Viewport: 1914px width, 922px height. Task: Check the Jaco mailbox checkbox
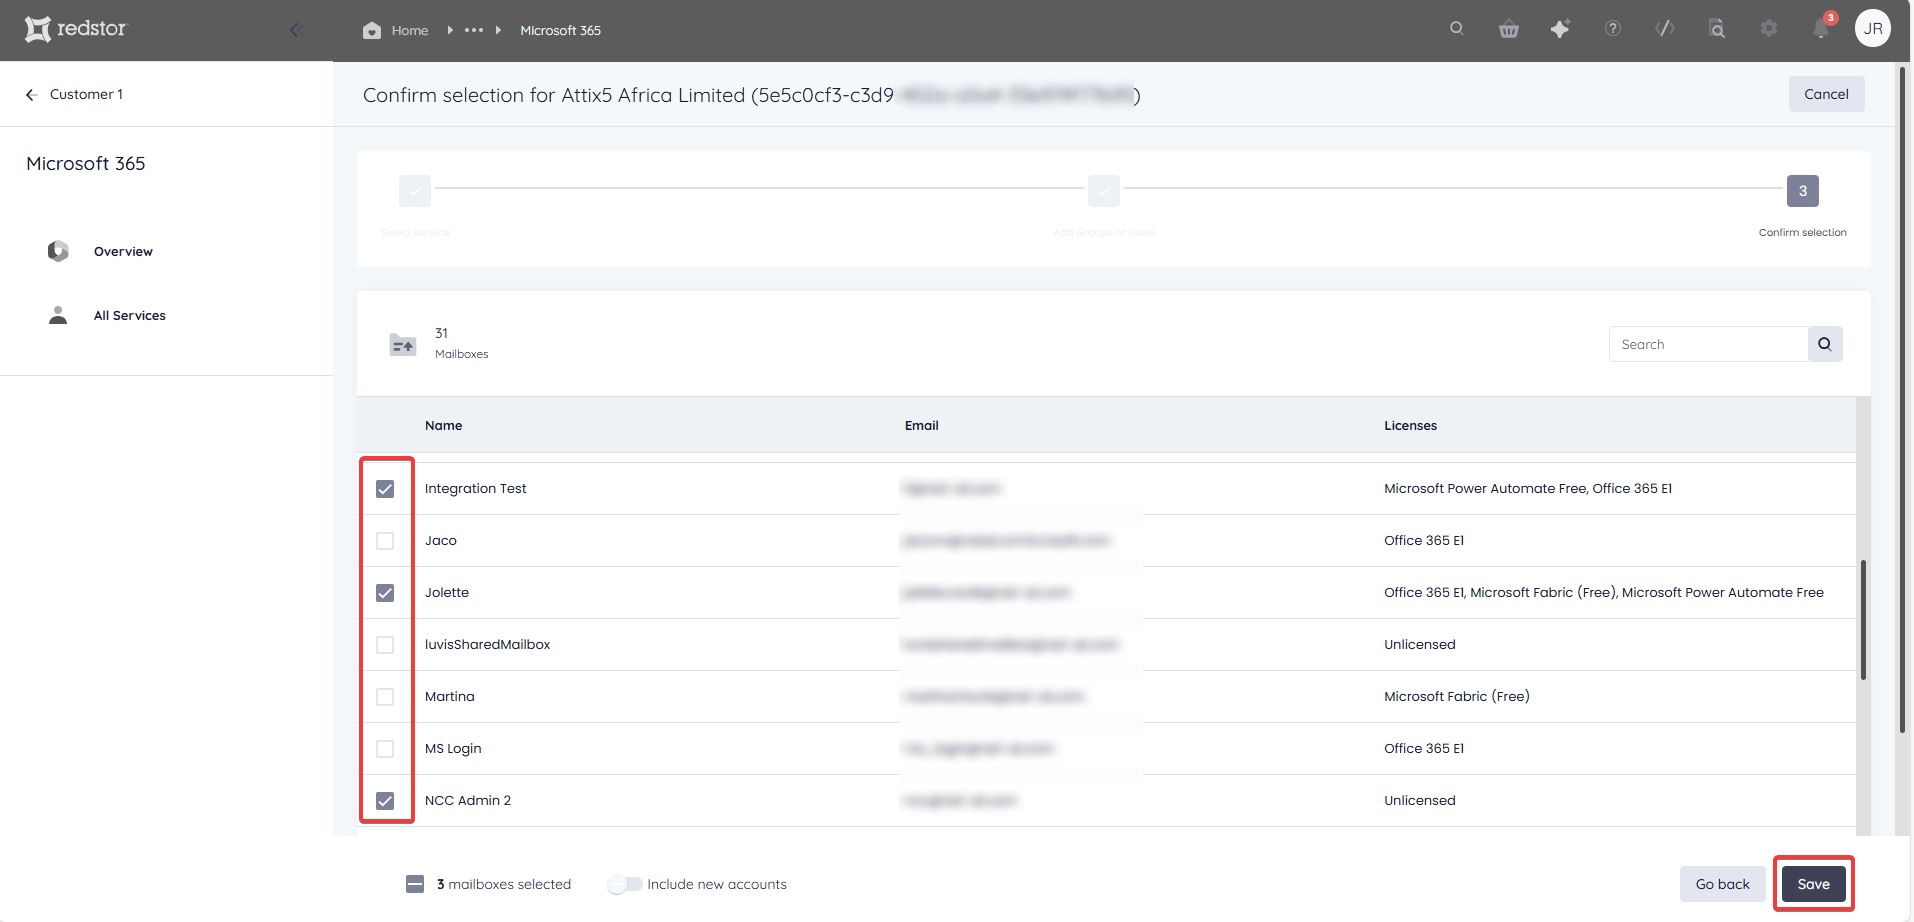(385, 541)
